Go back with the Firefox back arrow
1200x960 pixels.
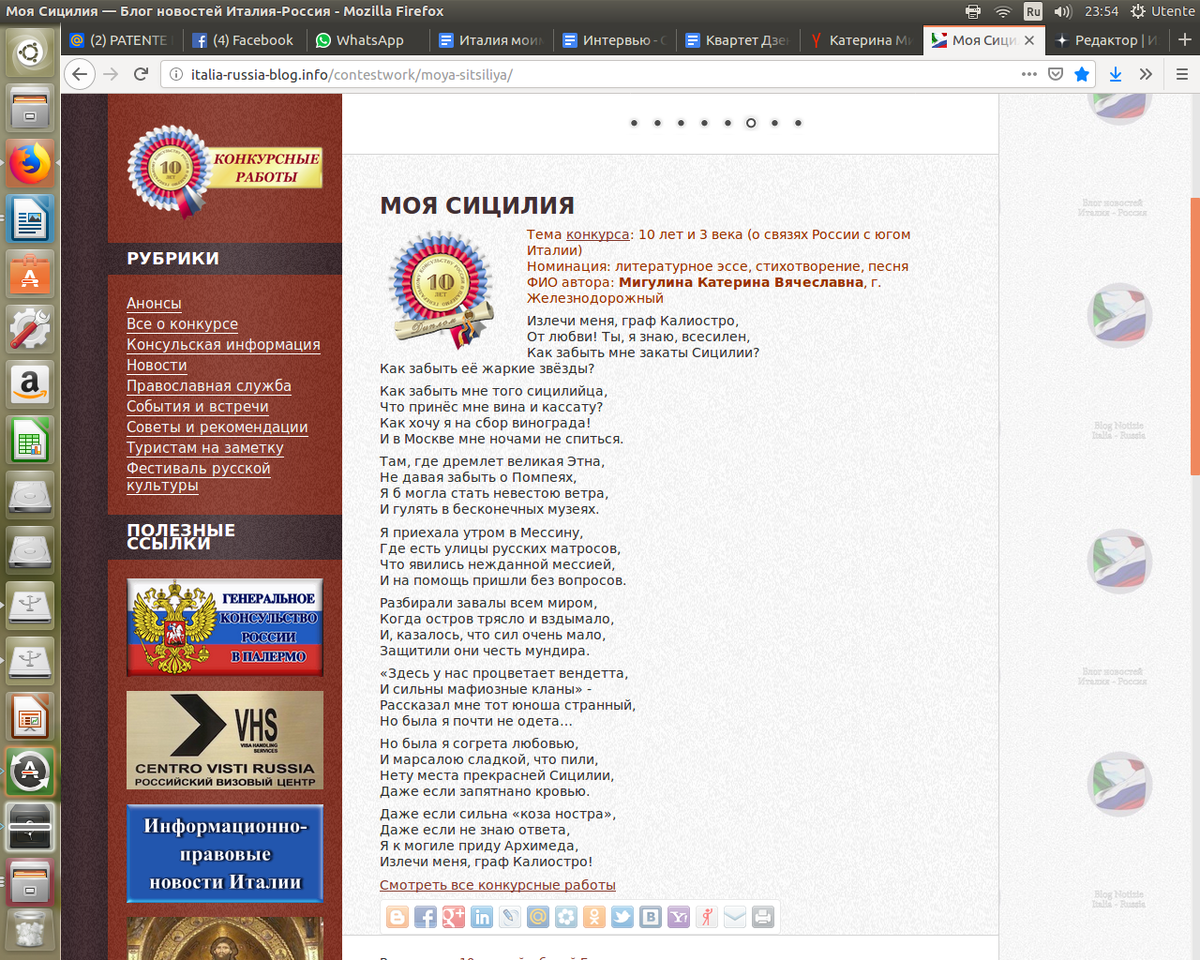[80, 74]
